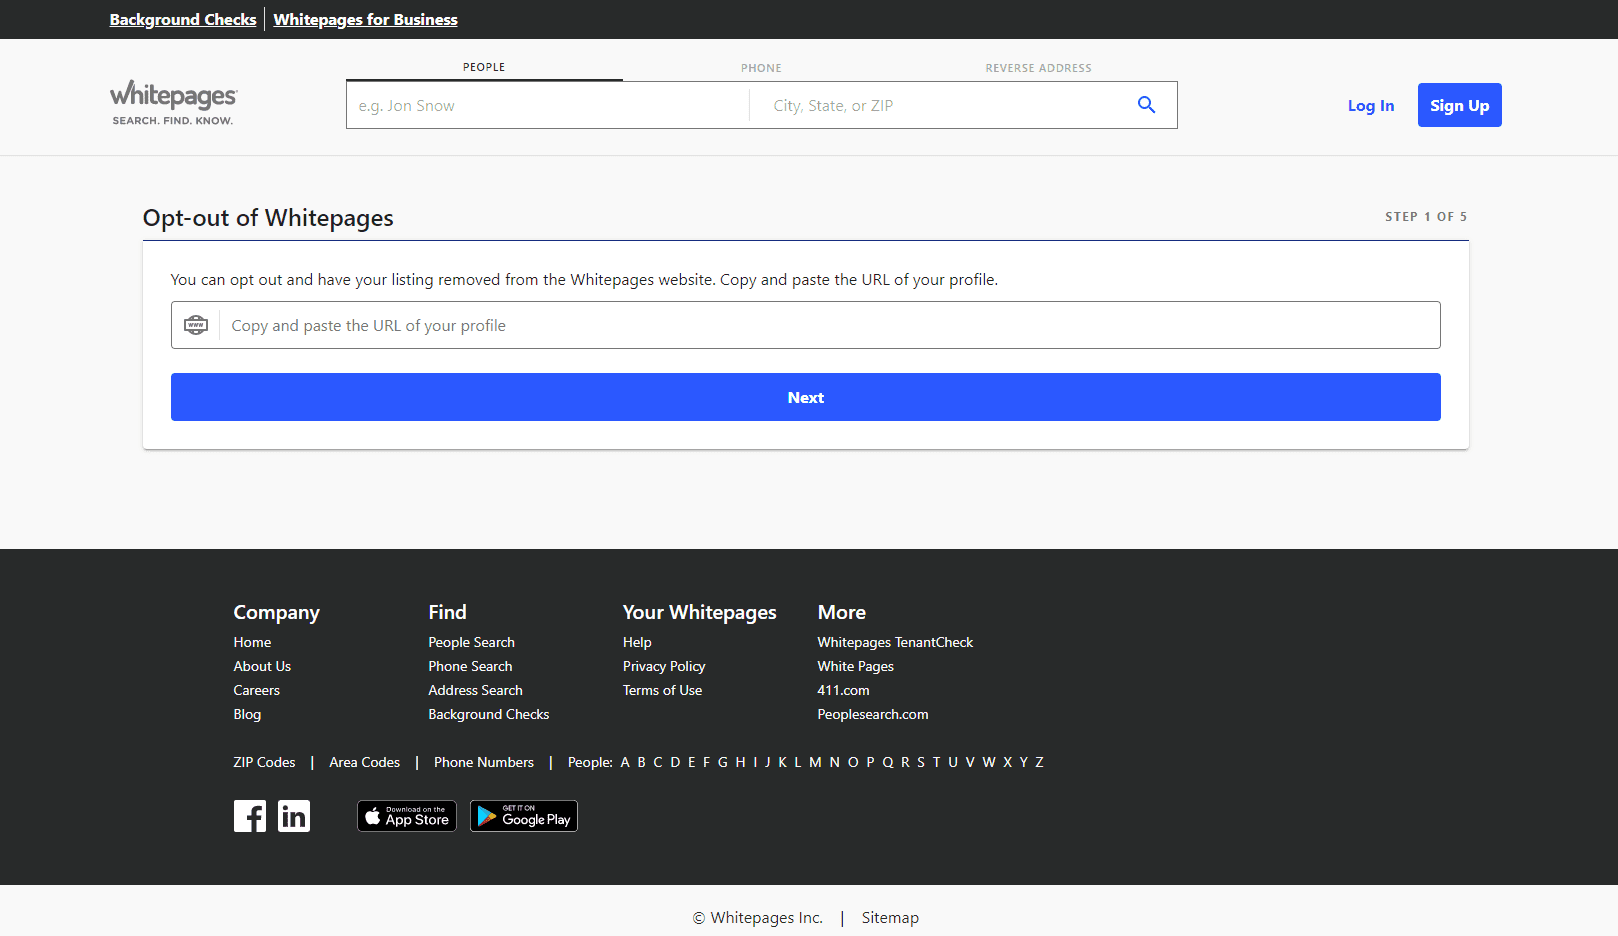
Task: Open the About Us link
Action: tap(262, 666)
